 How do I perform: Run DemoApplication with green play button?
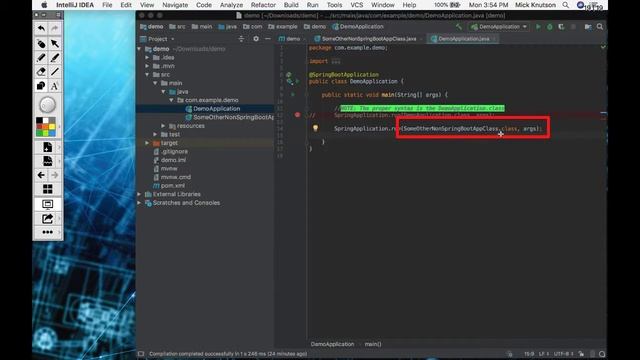tap(538, 27)
